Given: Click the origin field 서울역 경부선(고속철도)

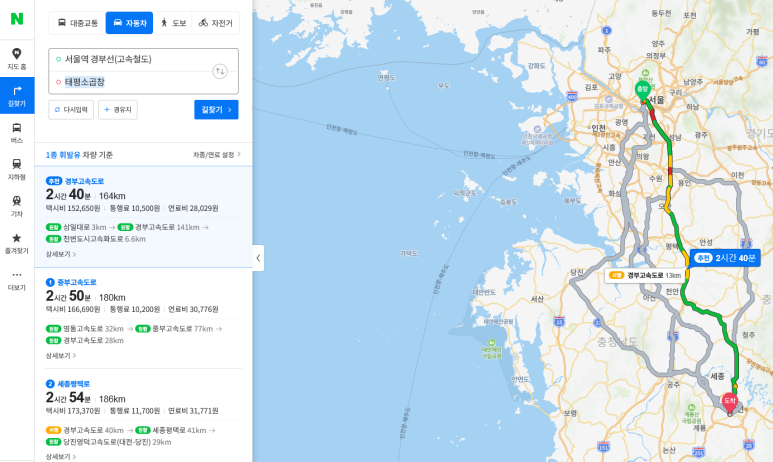Looking at the screenshot, I should click(130, 59).
